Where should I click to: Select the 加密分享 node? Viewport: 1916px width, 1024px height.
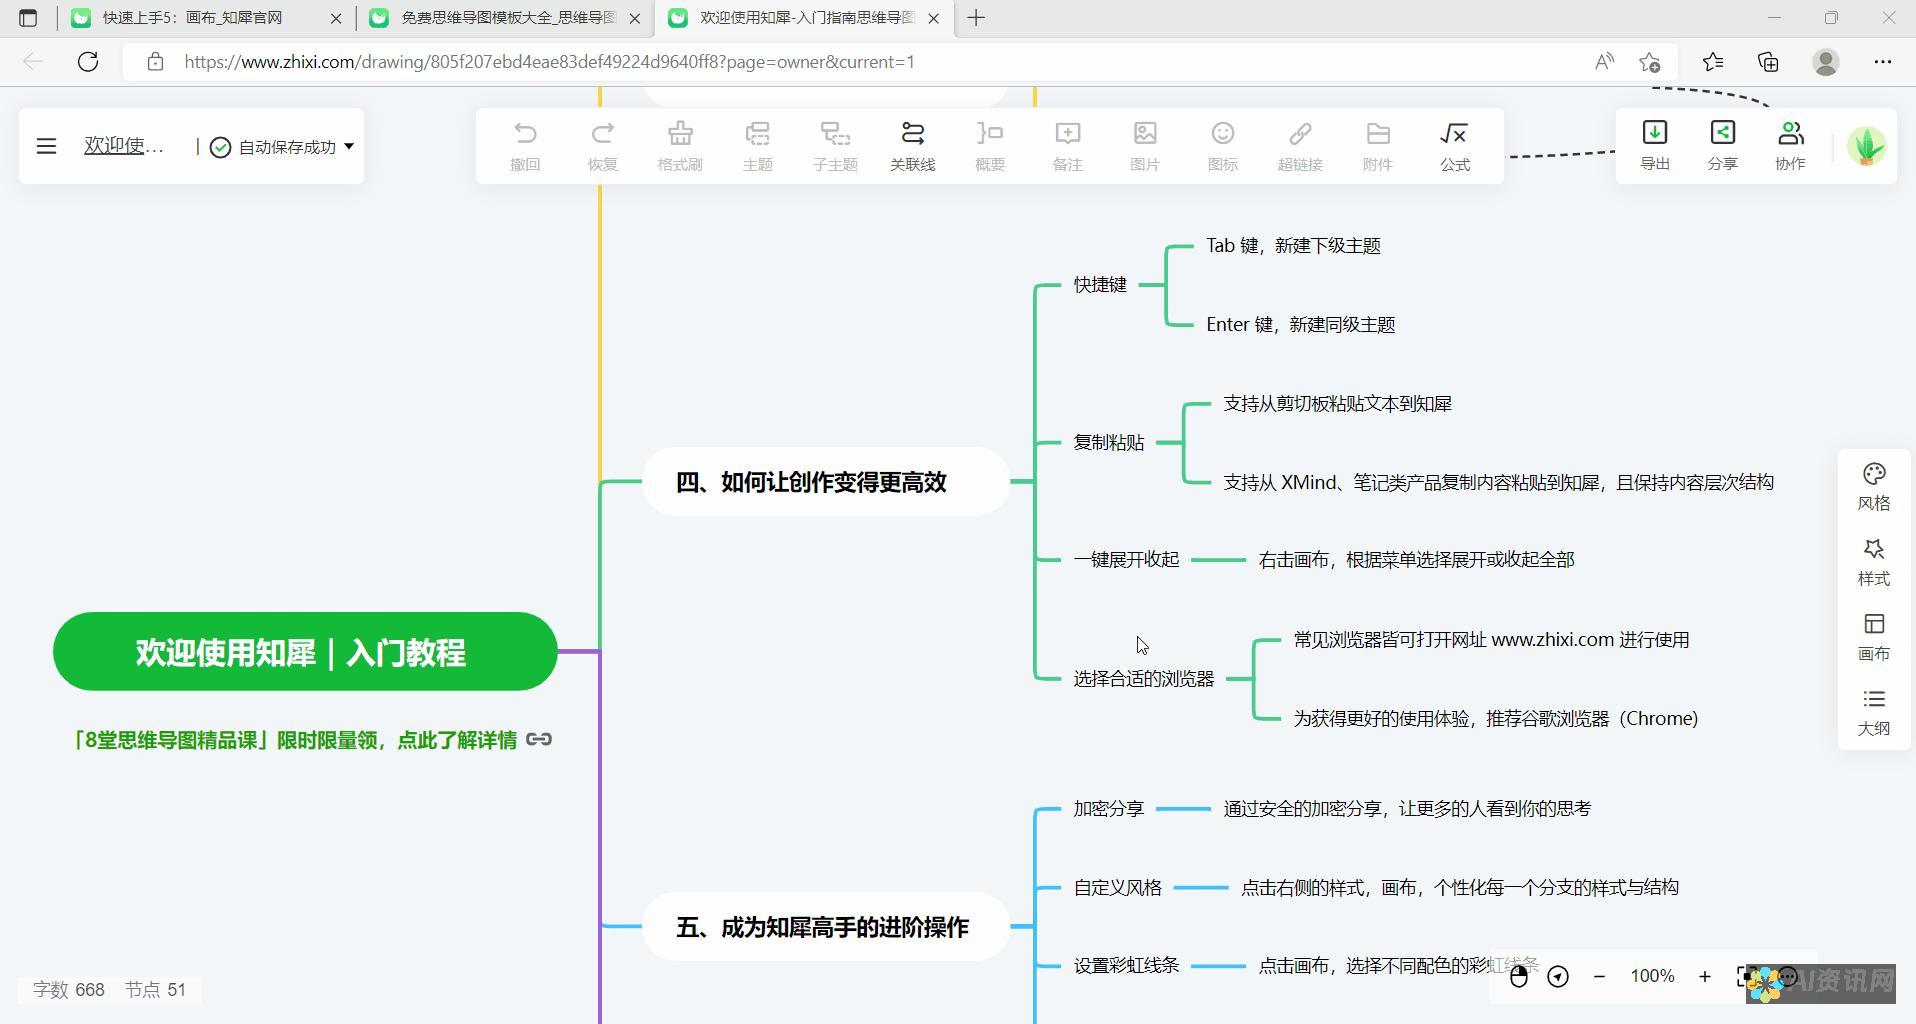(x=1109, y=809)
